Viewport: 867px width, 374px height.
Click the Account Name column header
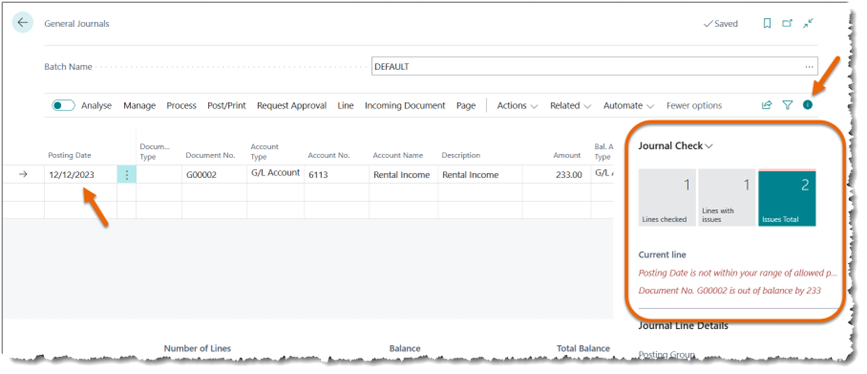[398, 155]
